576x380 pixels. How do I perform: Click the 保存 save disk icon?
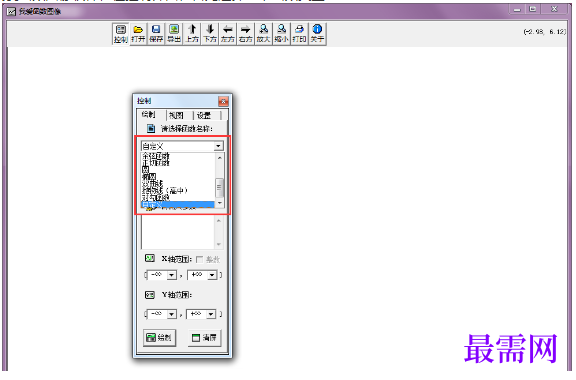click(x=156, y=33)
